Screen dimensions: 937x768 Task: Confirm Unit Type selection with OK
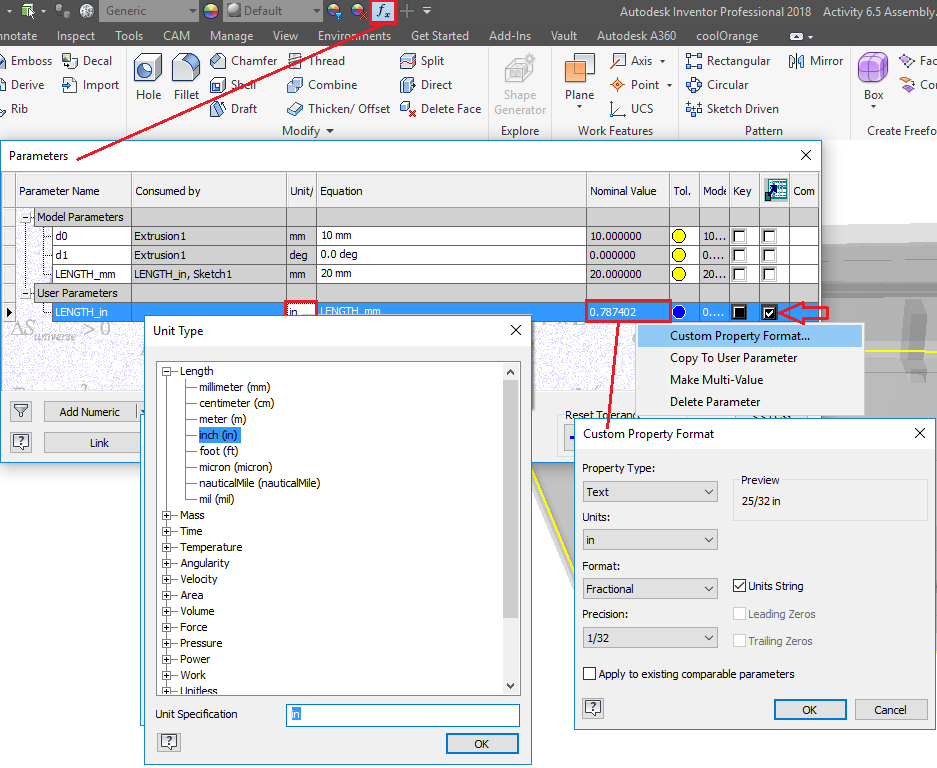[481, 743]
